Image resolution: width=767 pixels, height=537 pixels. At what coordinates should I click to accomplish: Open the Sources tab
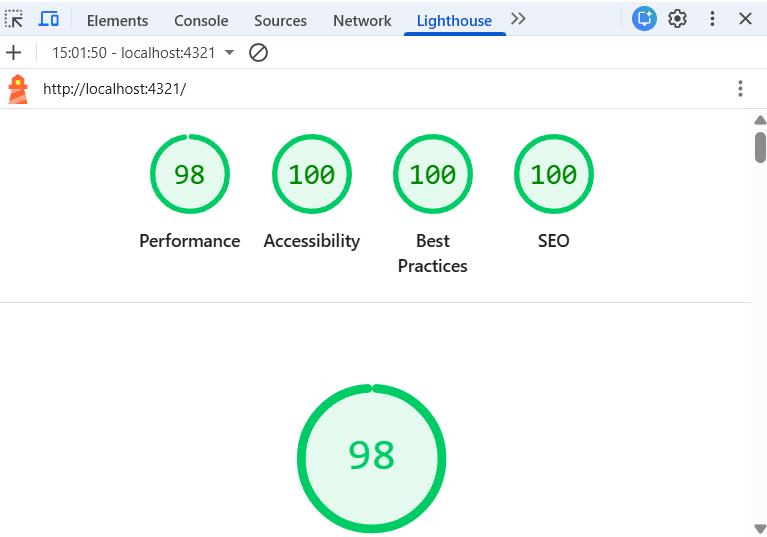tap(280, 21)
